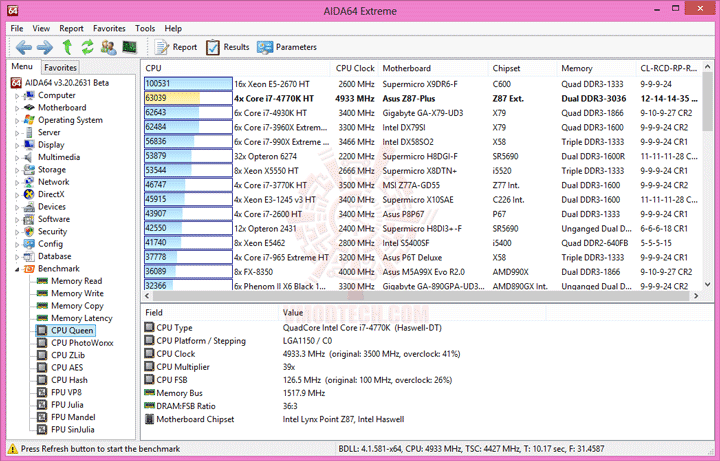Click the Back navigation arrow
The height and width of the screenshot is (461, 720).
pos(23,47)
